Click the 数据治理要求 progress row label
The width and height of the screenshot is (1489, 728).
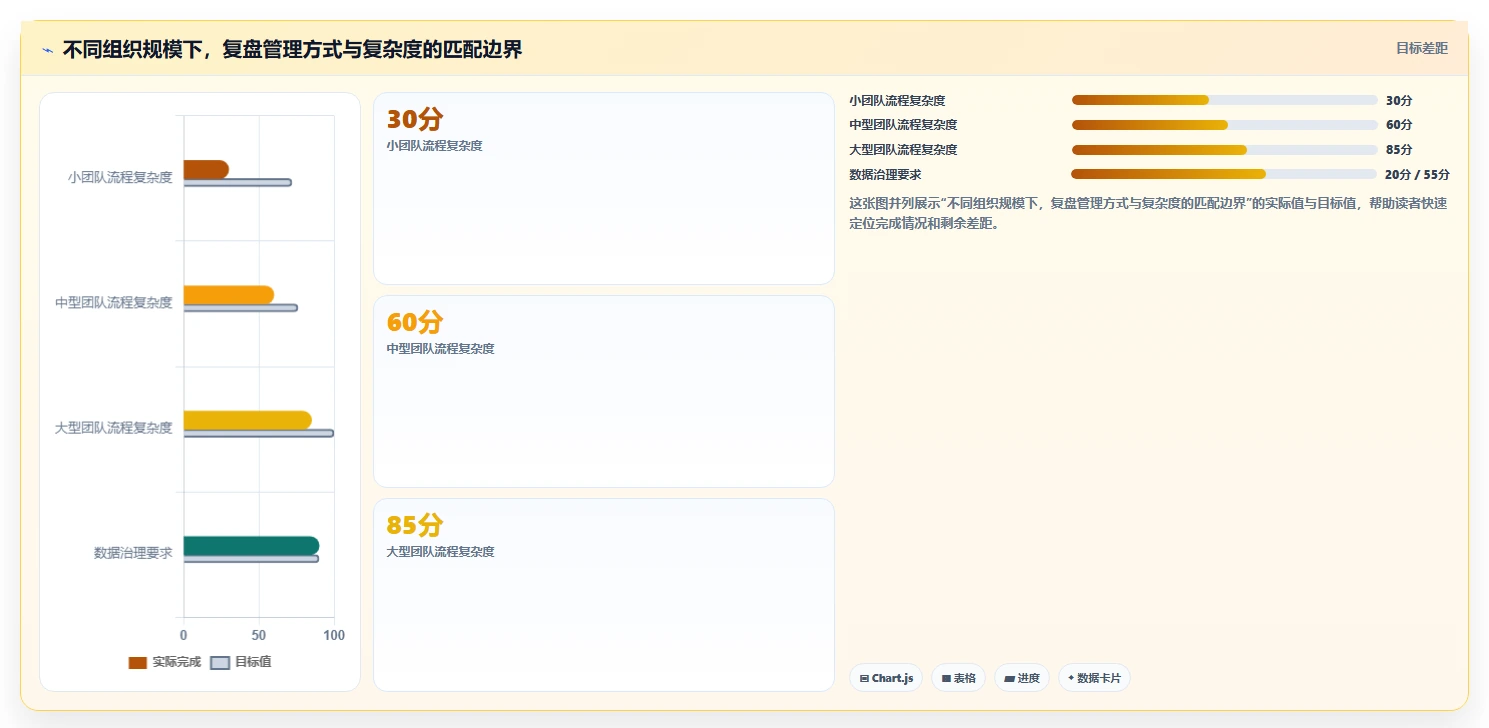coord(886,174)
